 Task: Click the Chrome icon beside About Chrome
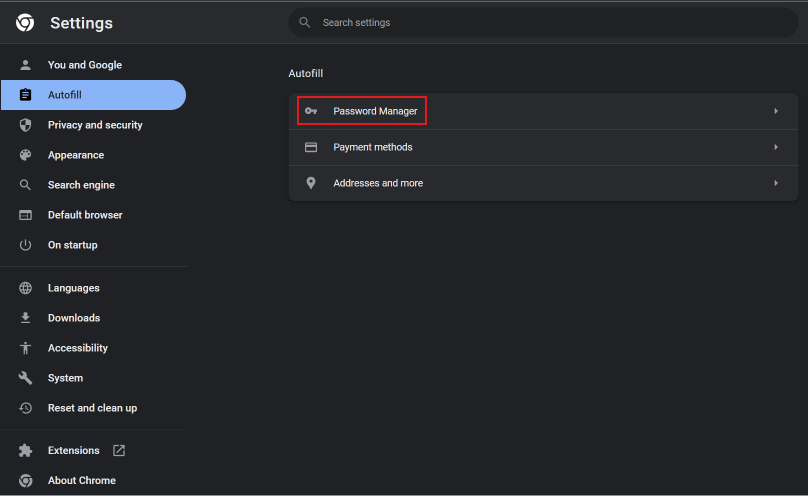coord(25,481)
